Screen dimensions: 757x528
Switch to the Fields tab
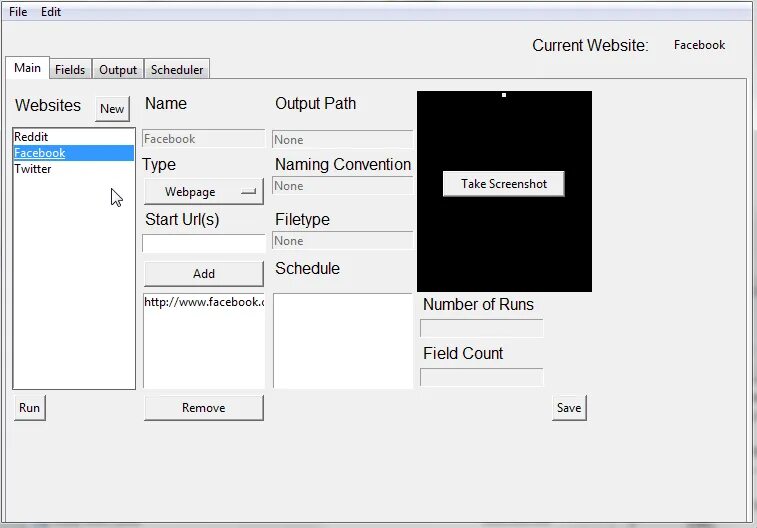point(70,69)
